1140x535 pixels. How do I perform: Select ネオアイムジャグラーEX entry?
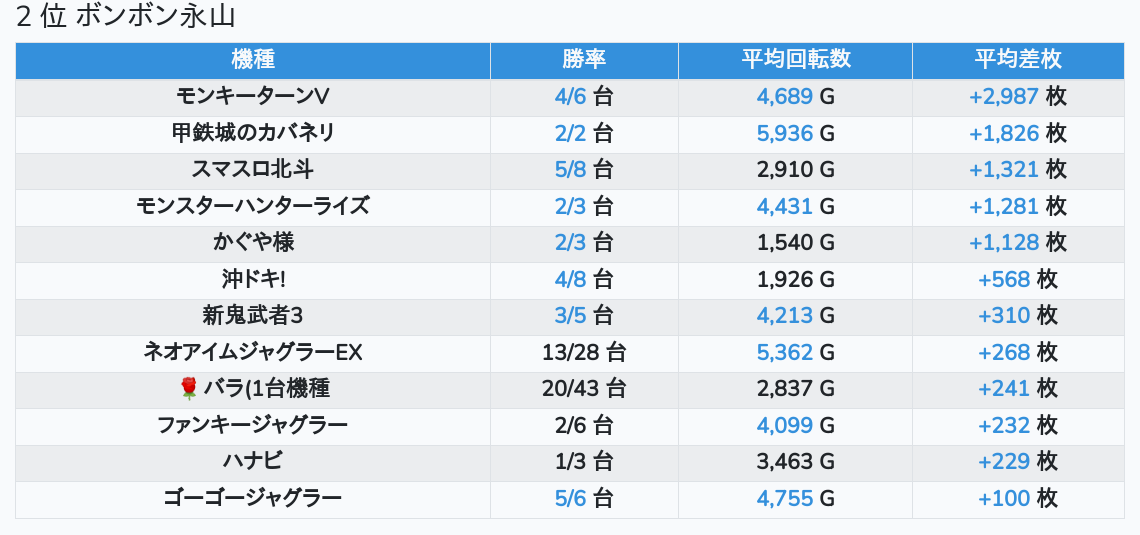click(253, 352)
